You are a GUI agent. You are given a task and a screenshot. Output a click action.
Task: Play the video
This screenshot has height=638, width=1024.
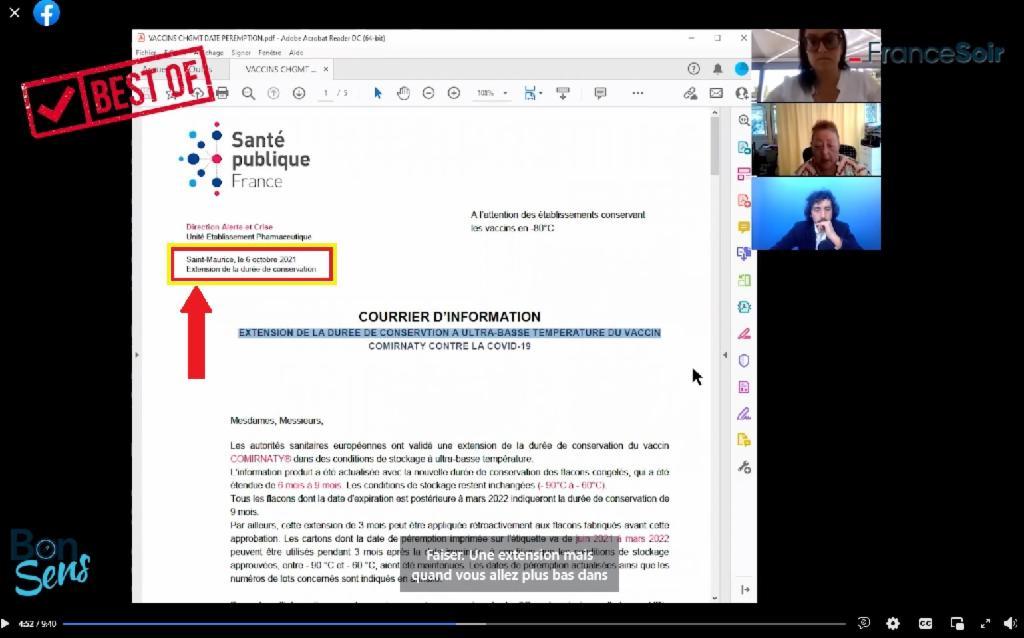5,624
